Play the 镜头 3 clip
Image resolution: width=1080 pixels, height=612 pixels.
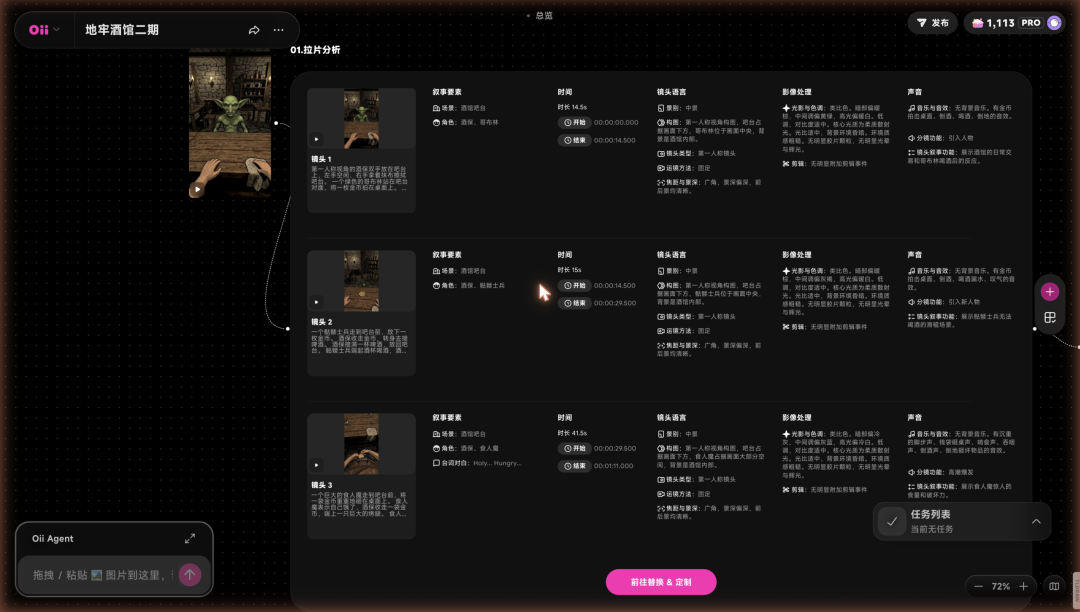coord(316,465)
